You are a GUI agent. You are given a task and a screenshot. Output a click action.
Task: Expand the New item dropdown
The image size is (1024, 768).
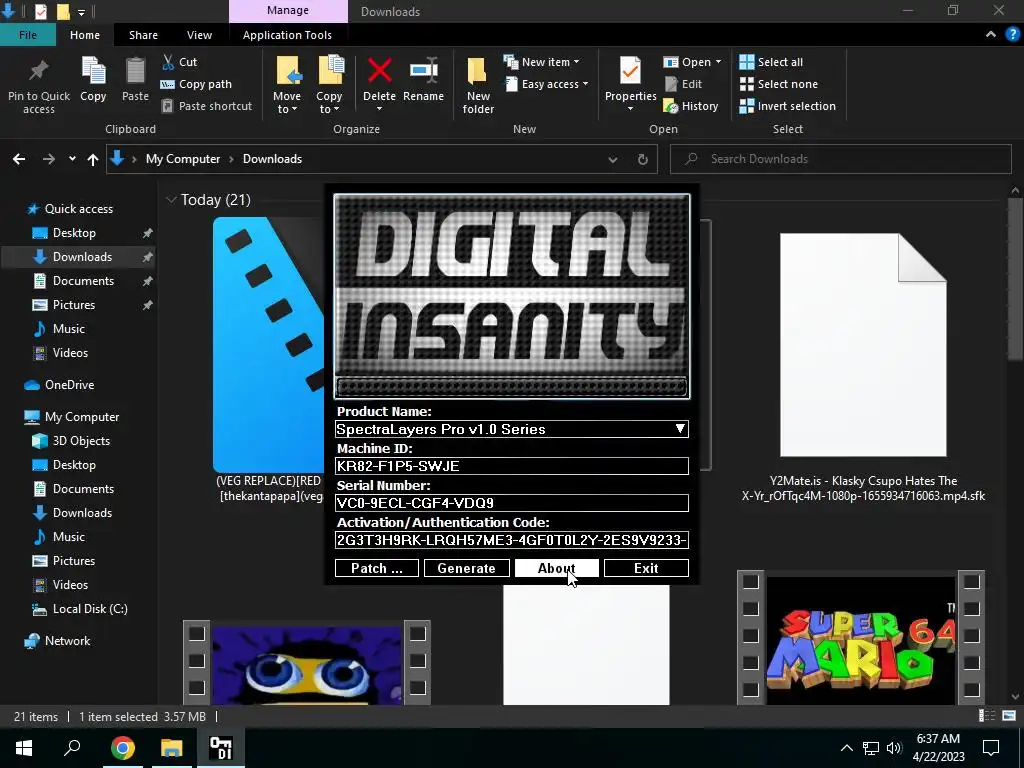[x=547, y=62]
